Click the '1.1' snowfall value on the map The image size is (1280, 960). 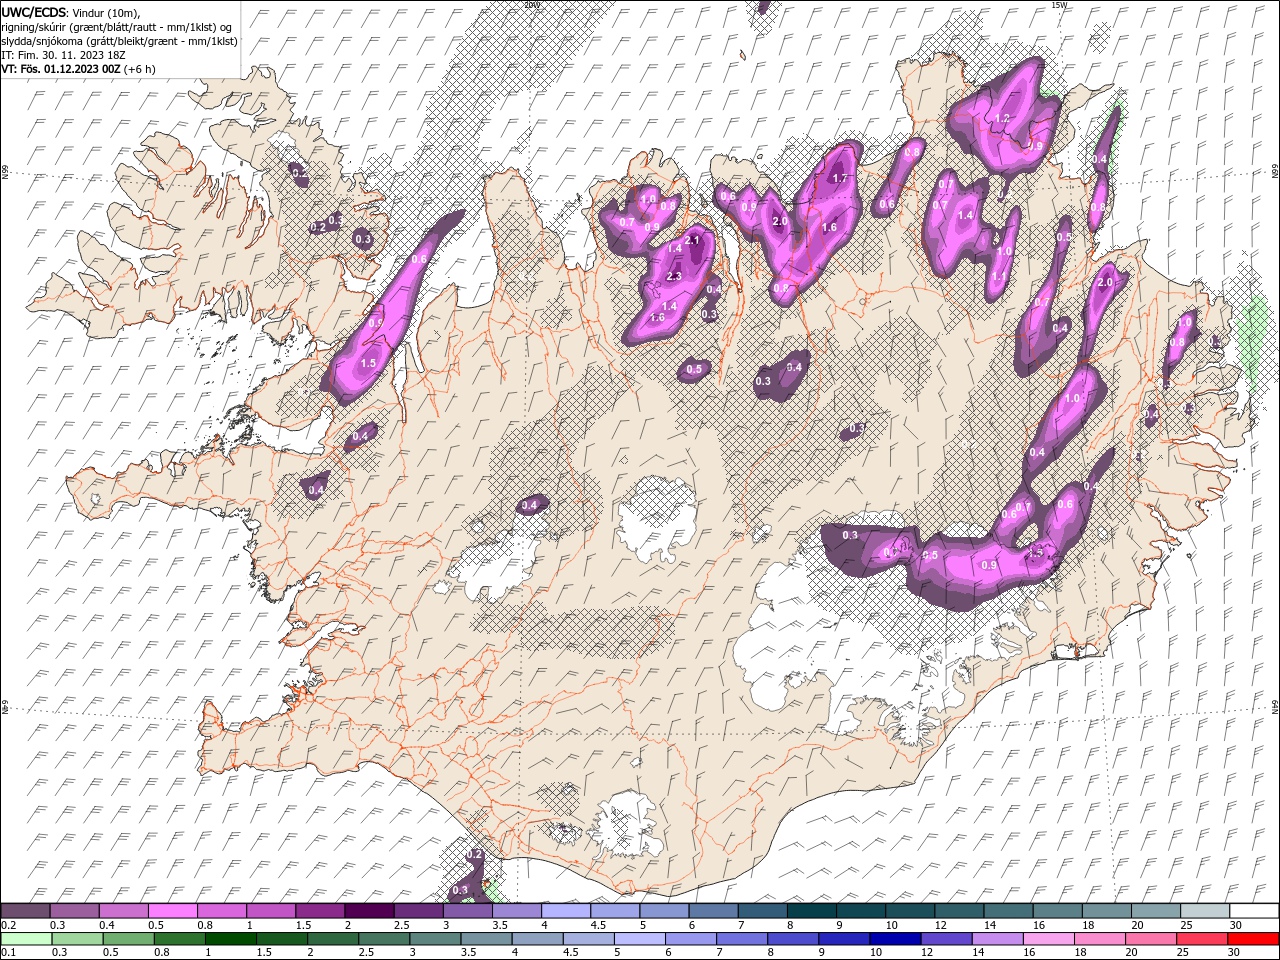999,276
